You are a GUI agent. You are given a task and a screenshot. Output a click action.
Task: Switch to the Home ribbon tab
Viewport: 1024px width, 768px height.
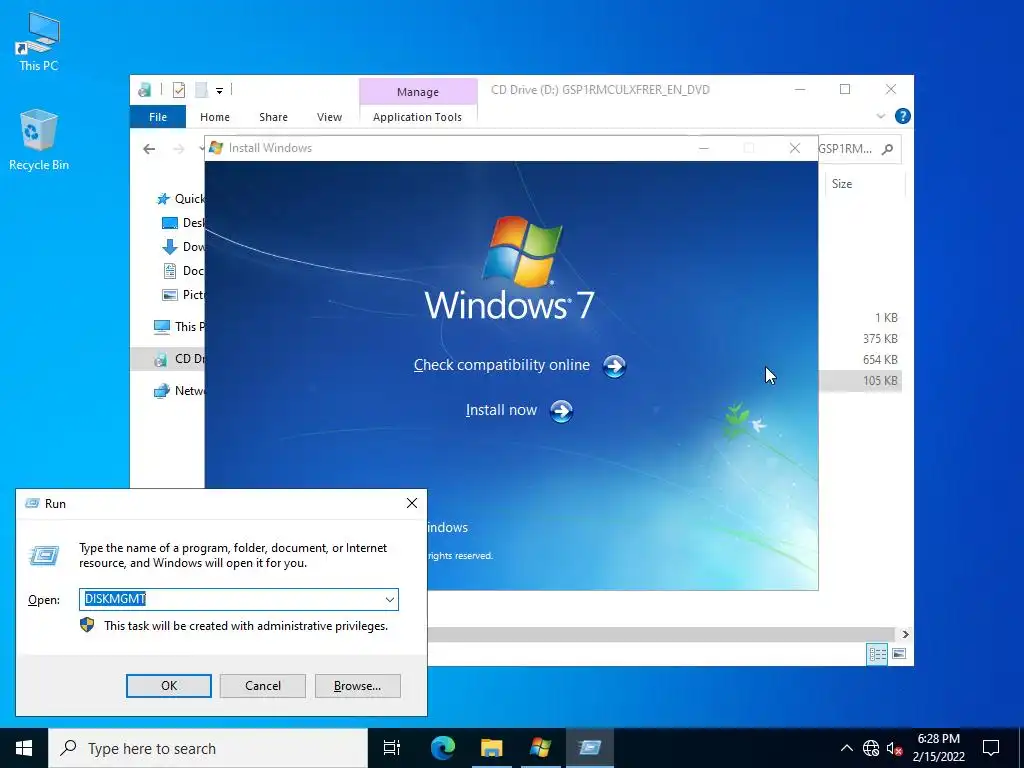click(215, 117)
